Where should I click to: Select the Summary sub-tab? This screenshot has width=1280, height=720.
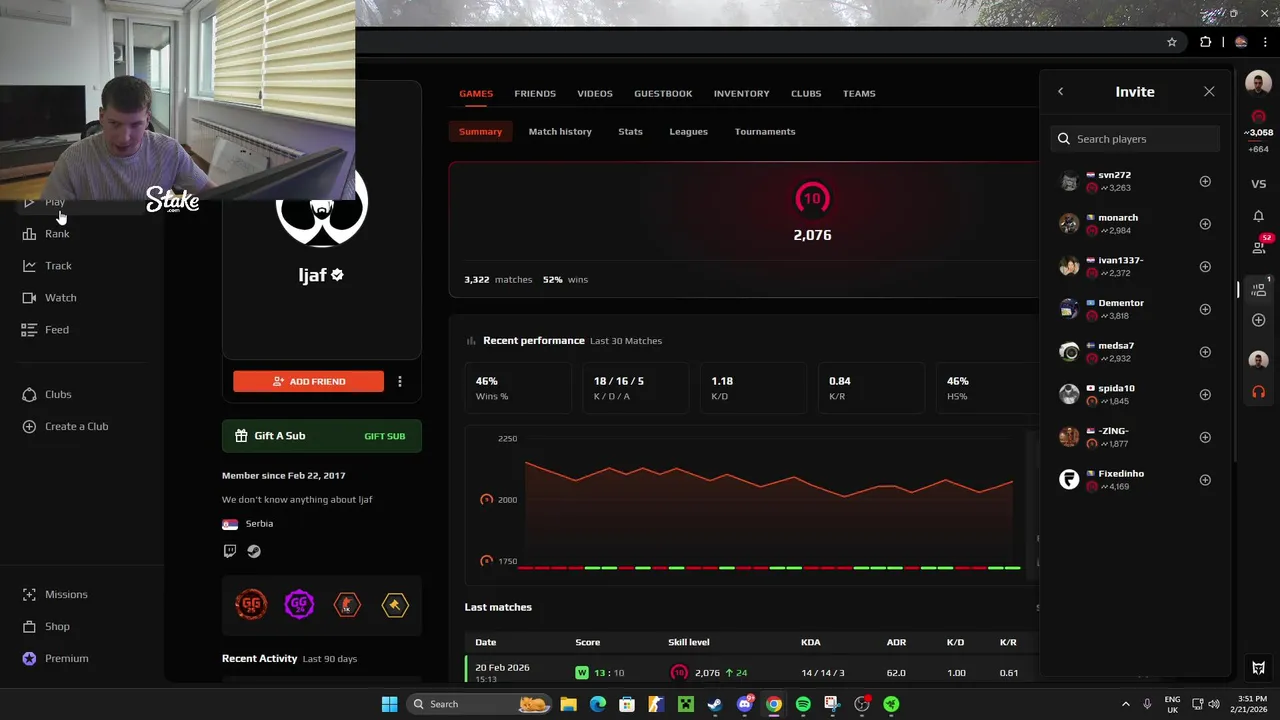(480, 132)
